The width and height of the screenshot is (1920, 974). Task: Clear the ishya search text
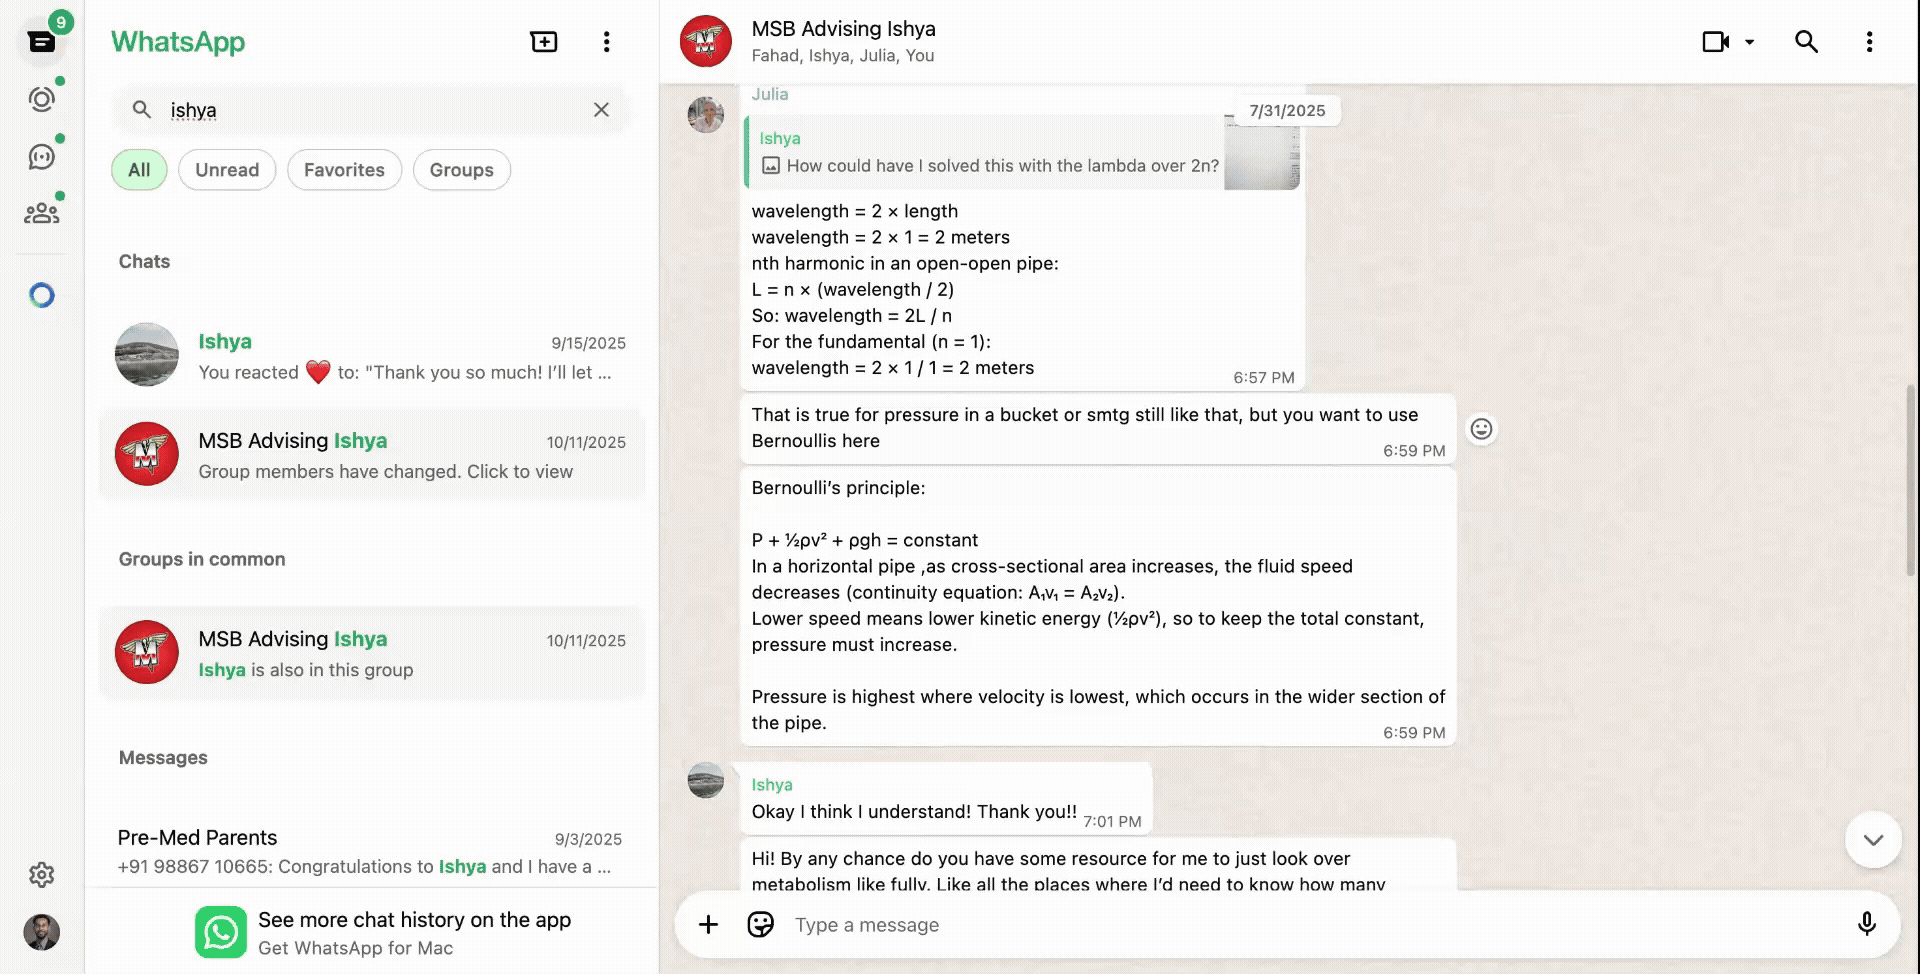point(601,110)
